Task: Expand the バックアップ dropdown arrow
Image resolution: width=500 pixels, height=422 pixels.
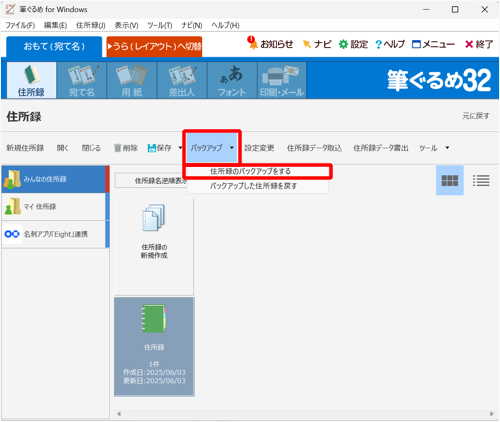Action: click(232, 147)
